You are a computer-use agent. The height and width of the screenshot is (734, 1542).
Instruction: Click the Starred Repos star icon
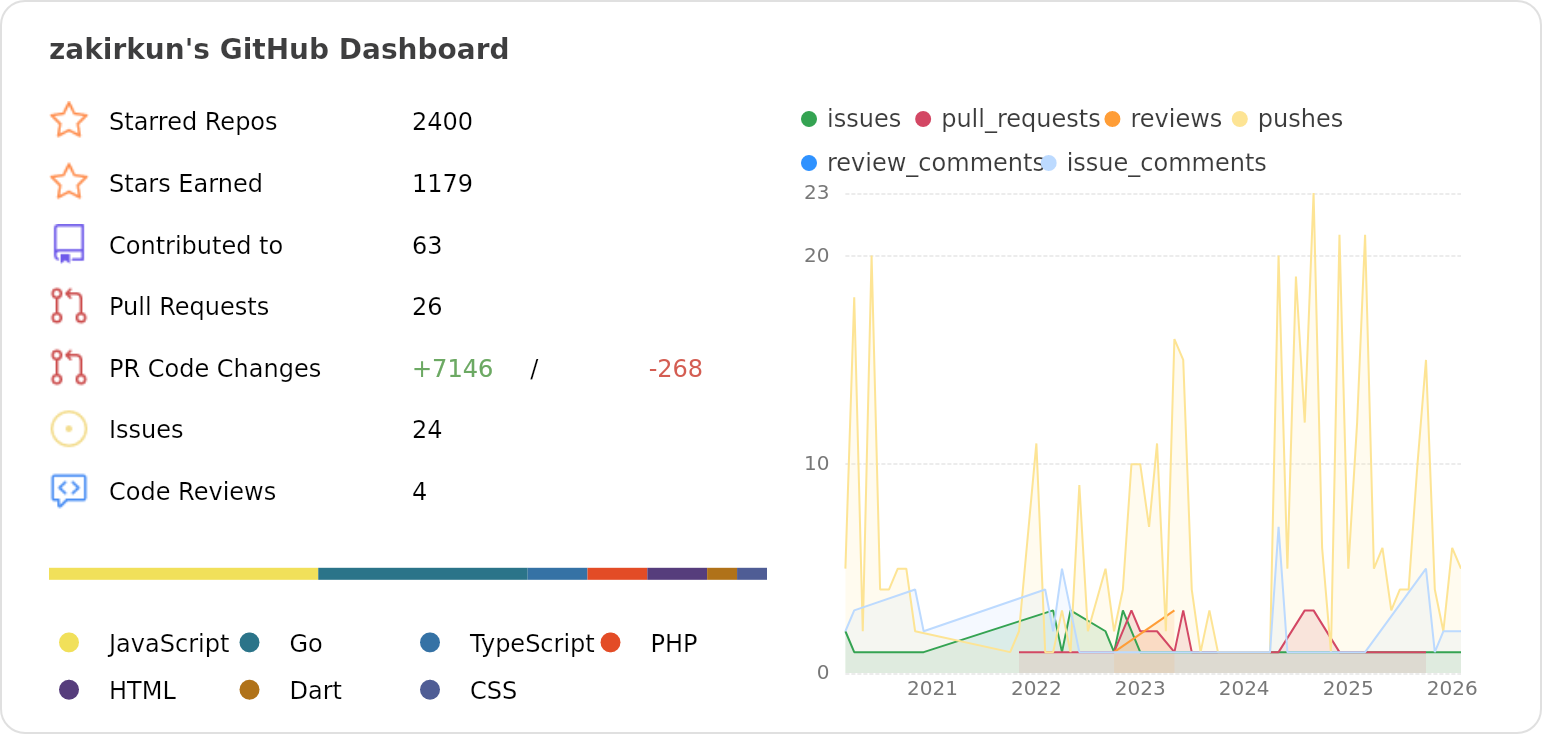tap(68, 121)
